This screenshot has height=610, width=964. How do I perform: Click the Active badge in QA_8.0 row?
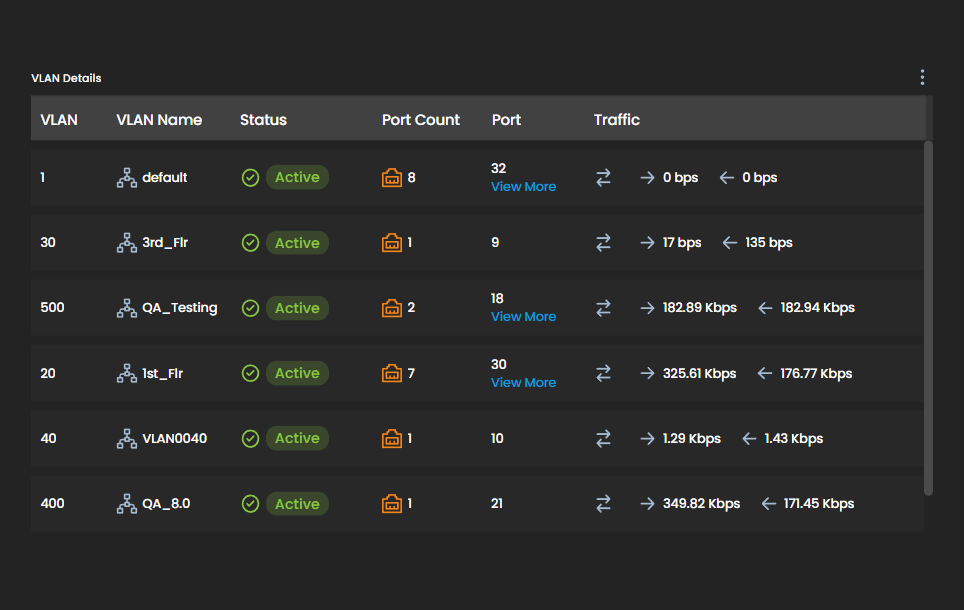point(297,504)
